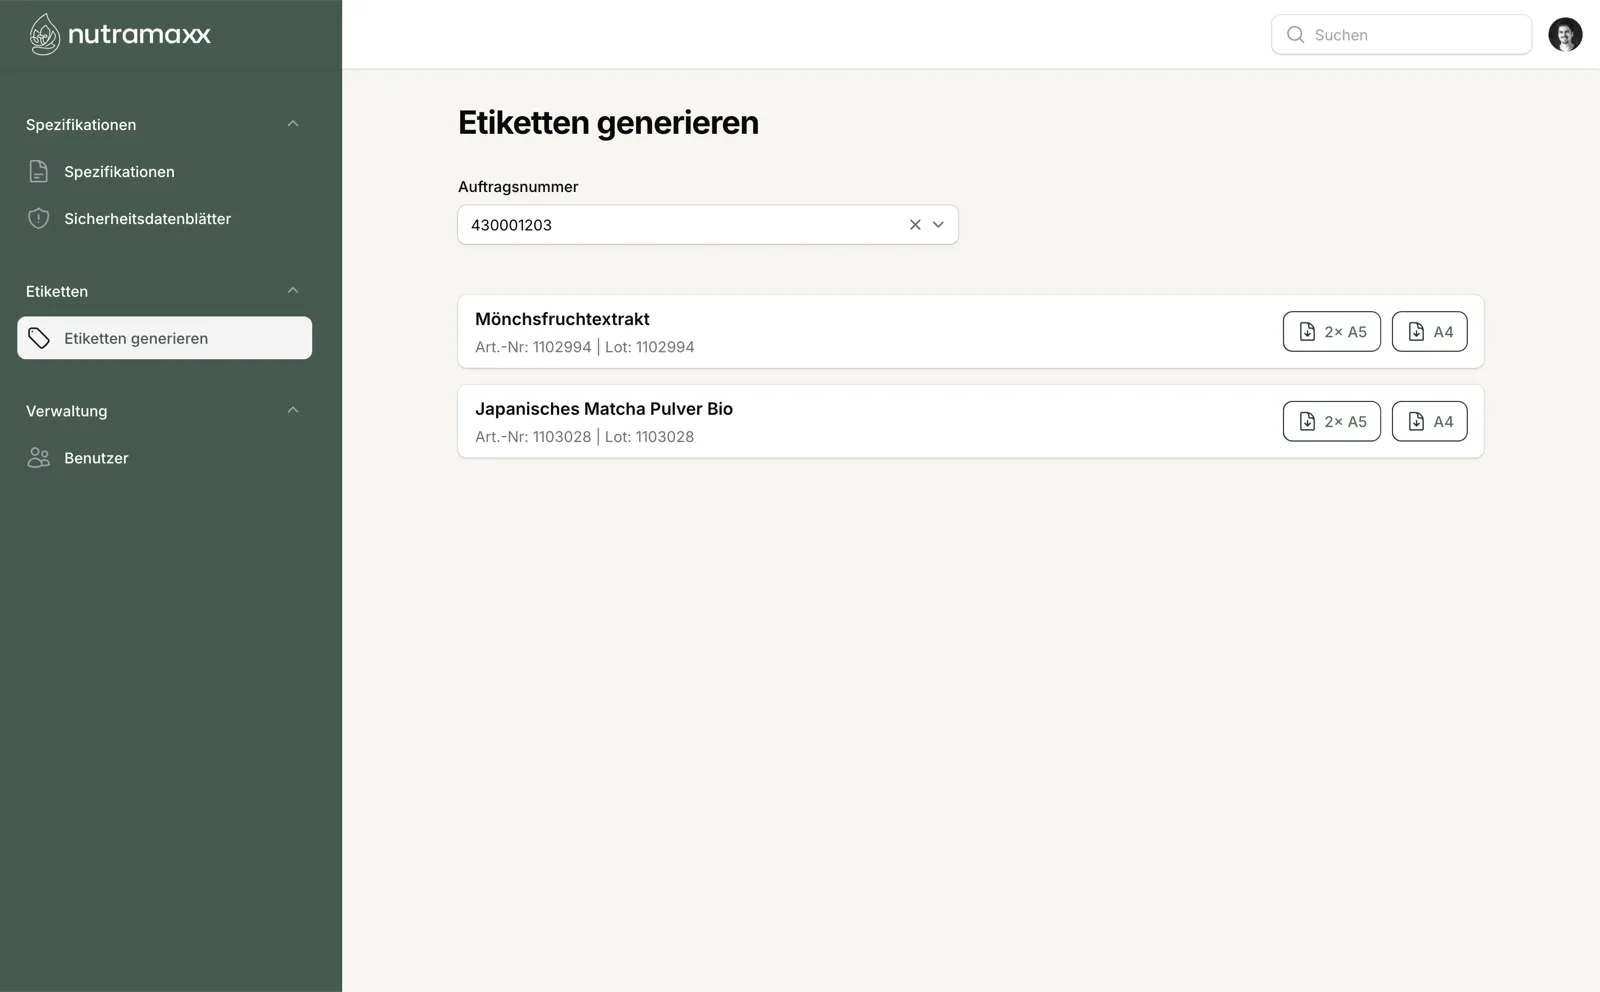The width and height of the screenshot is (1600, 992).
Task: Download A4 label for Japanisches Matcha Pulver
Action: click(x=1429, y=422)
